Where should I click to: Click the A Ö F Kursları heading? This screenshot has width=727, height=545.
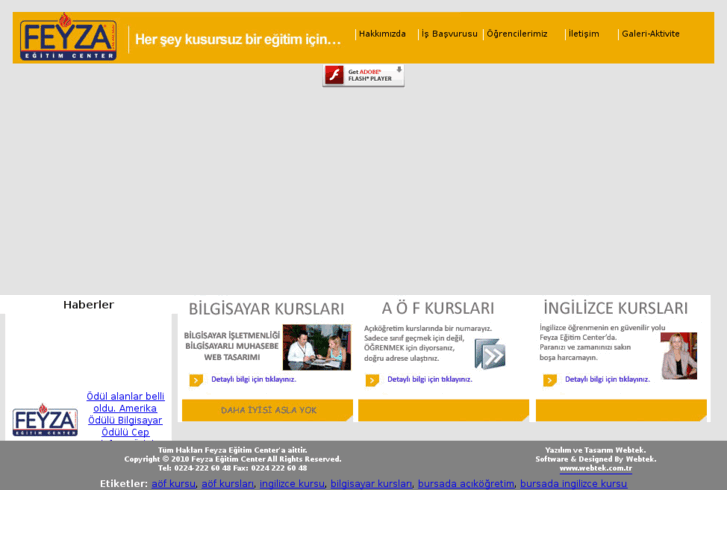coord(438,308)
